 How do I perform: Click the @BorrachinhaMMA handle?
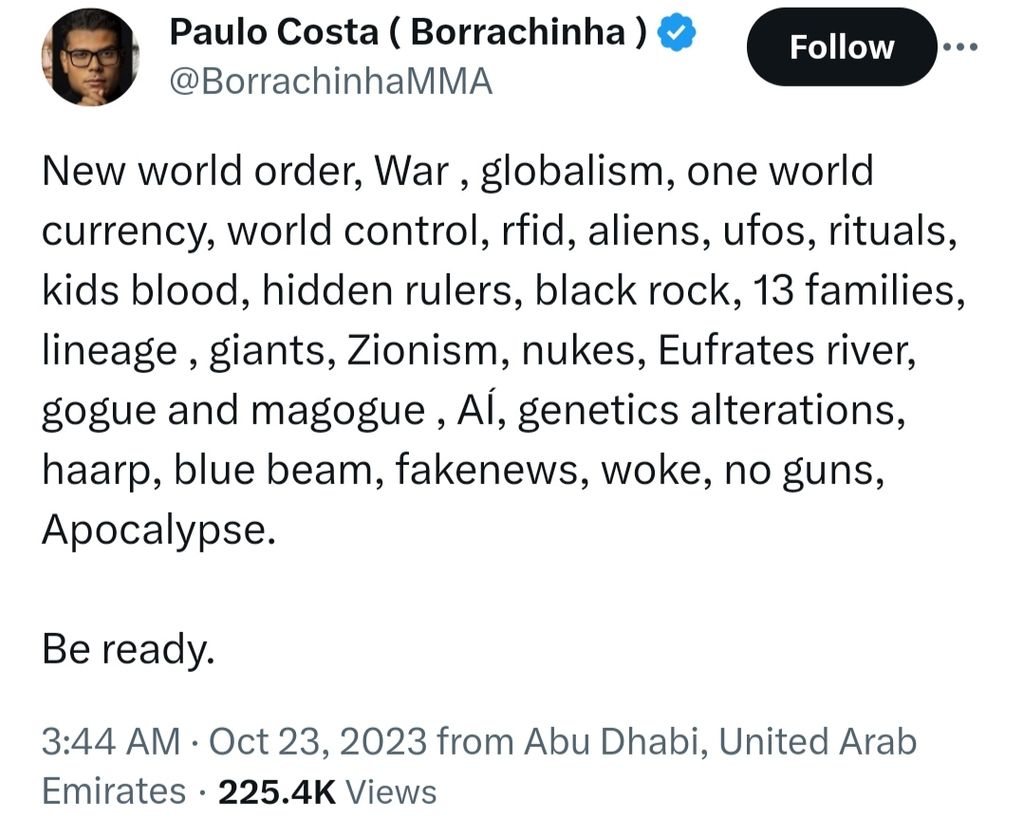tap(331, 82)
